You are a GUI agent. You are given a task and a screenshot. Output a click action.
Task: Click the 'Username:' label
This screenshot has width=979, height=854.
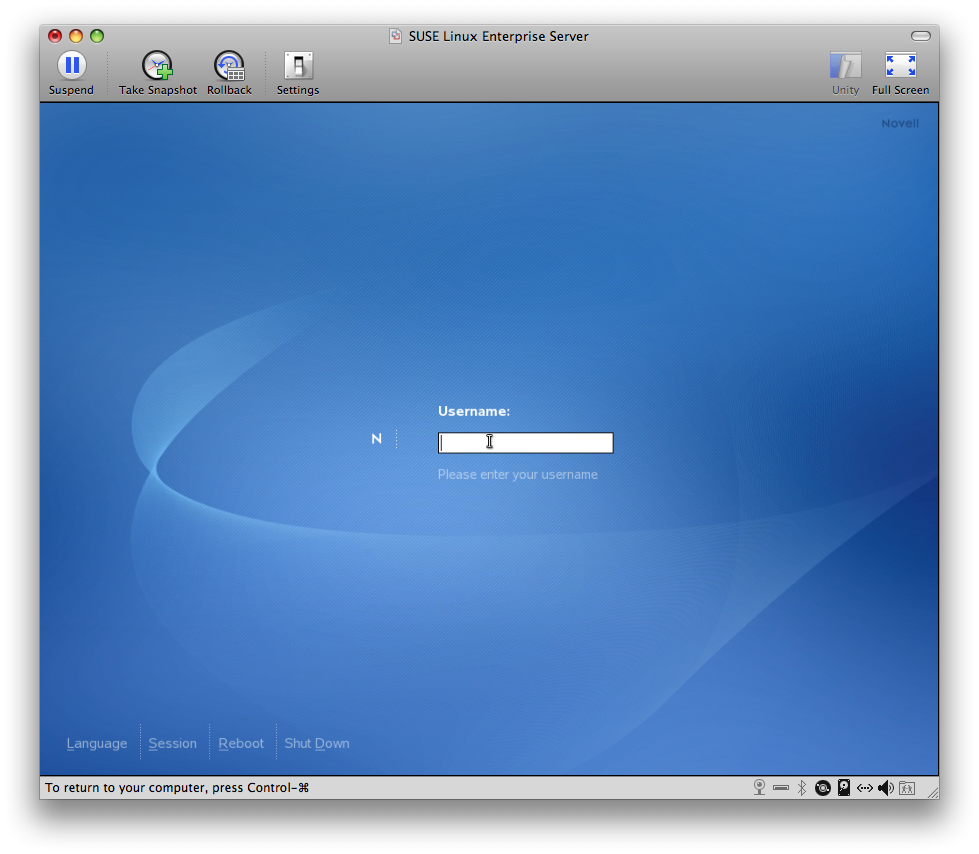pyautogui.click(x=474, y=411)
